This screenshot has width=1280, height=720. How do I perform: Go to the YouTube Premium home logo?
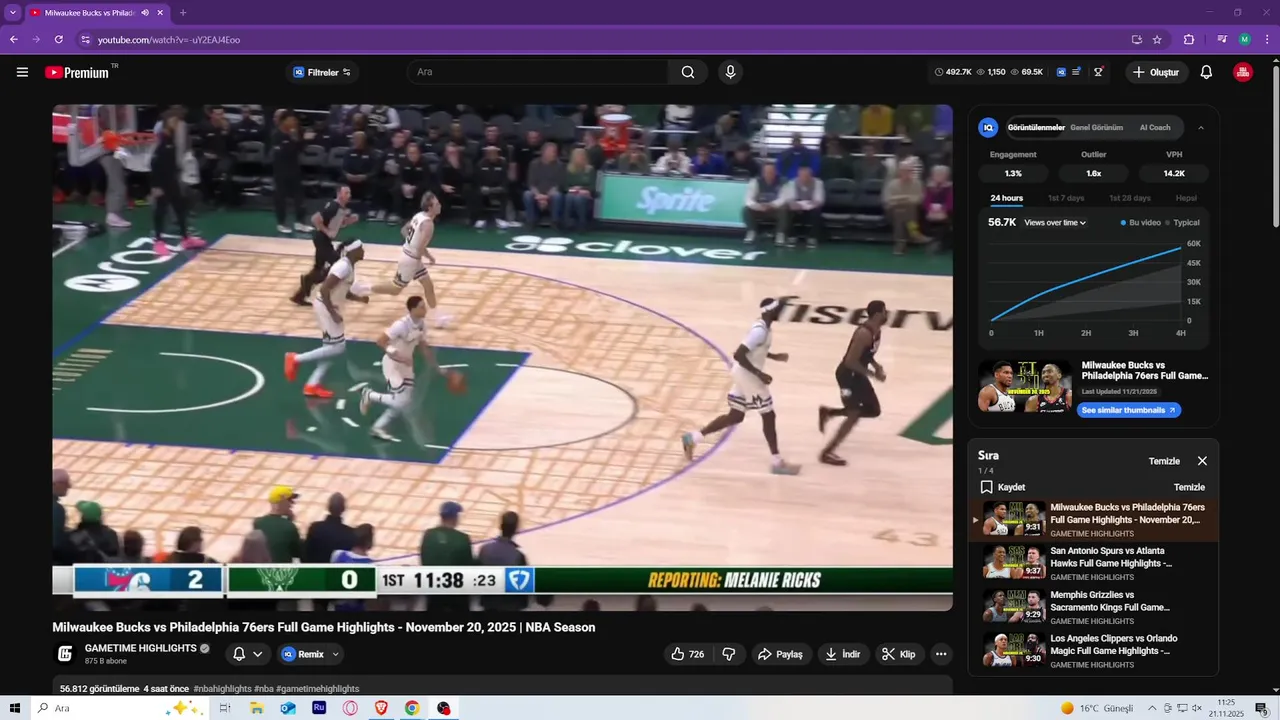click(x=77, y=72)
